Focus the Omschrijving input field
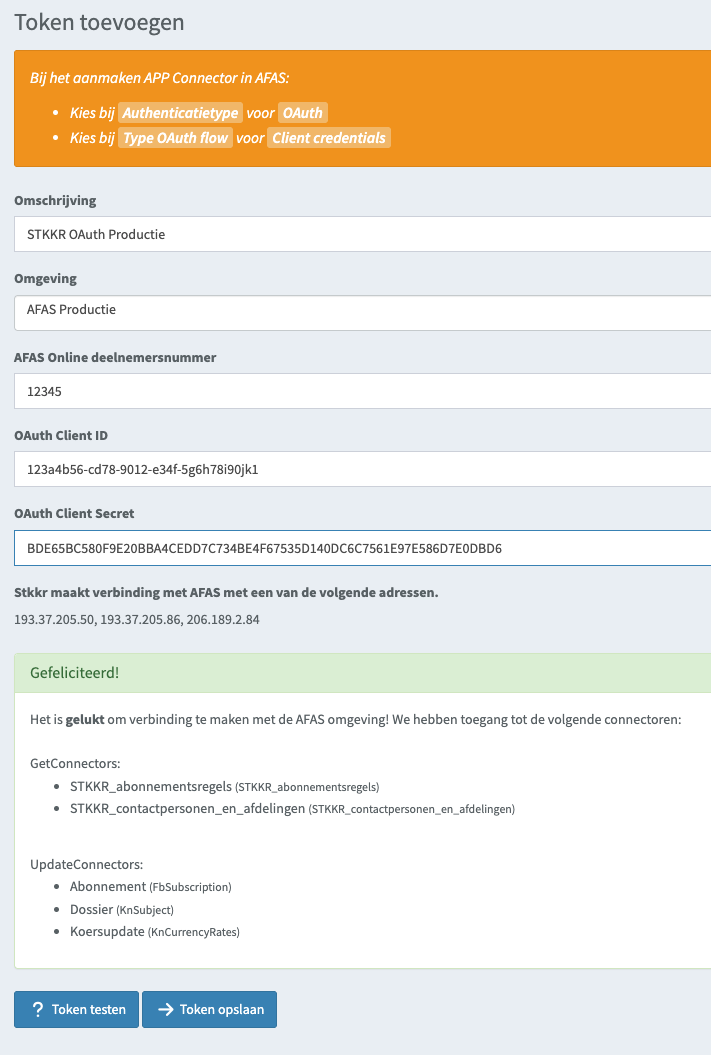This screenshot has width=711, height=1055. 363,234
